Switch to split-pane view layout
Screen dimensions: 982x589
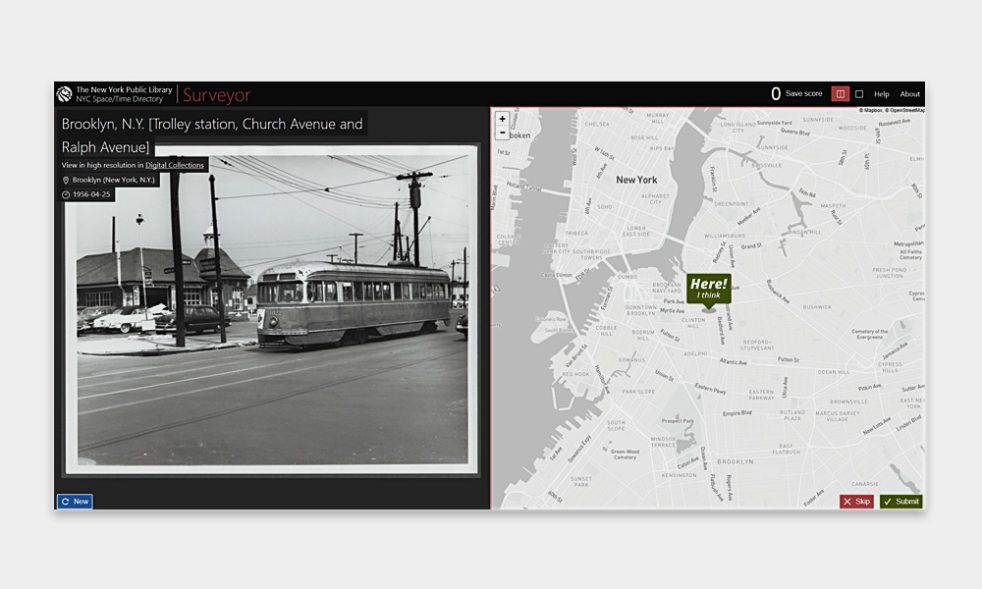(x=840, y=94)
